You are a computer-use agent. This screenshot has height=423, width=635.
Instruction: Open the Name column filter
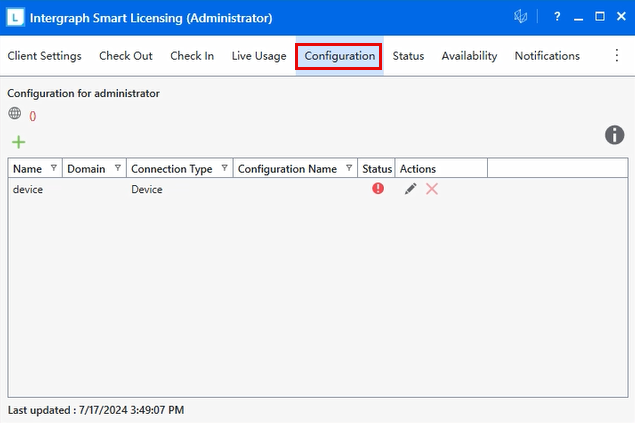coord(53,168)
